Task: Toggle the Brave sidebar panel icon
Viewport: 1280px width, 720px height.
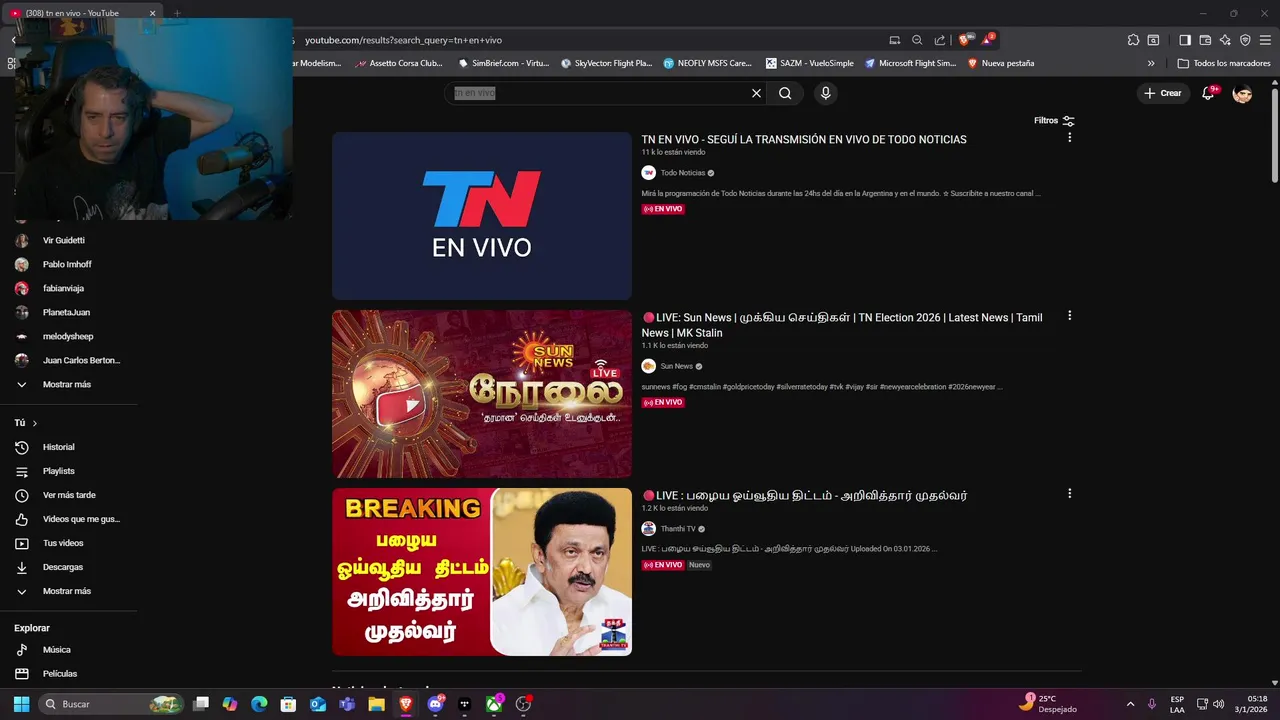Action: (1185, 40)
